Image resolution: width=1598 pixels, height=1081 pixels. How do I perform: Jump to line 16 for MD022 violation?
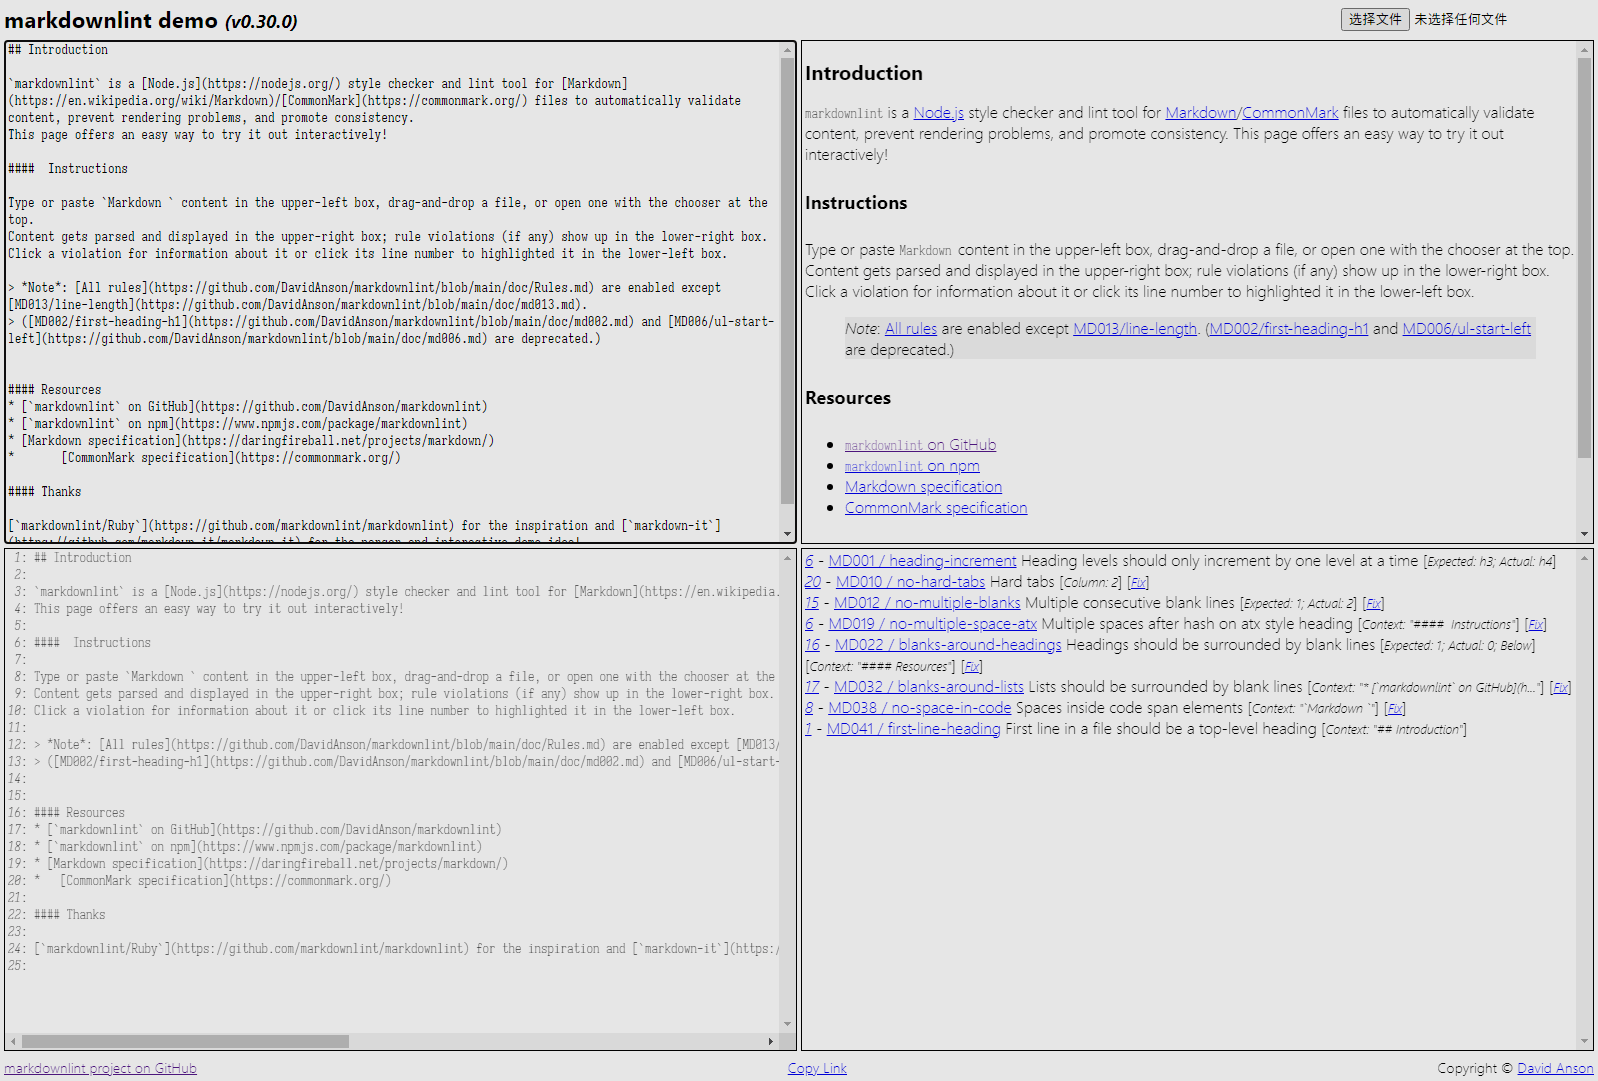click(812, 645)
